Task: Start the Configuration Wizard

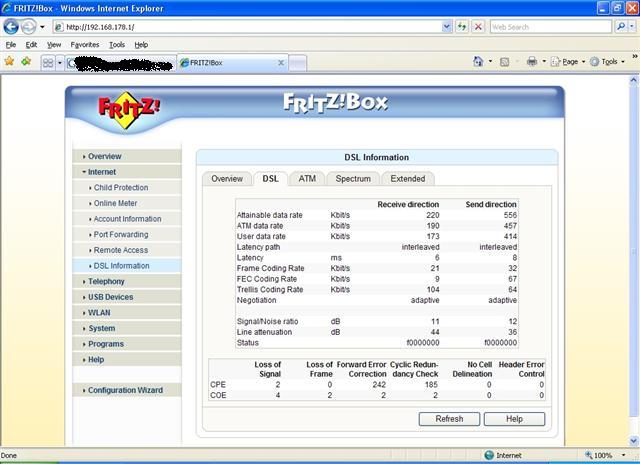Action: coord(127,390)
